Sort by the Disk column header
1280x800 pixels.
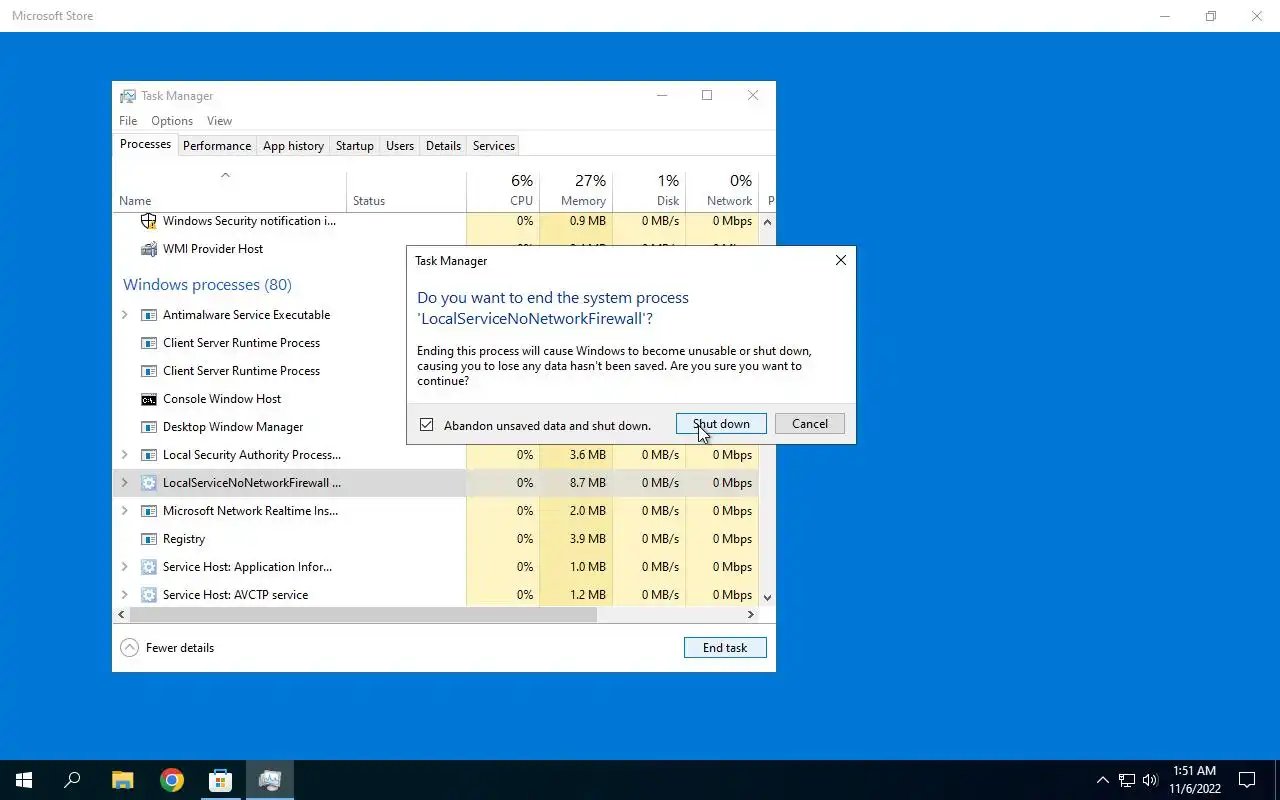(x=649, y=191)
